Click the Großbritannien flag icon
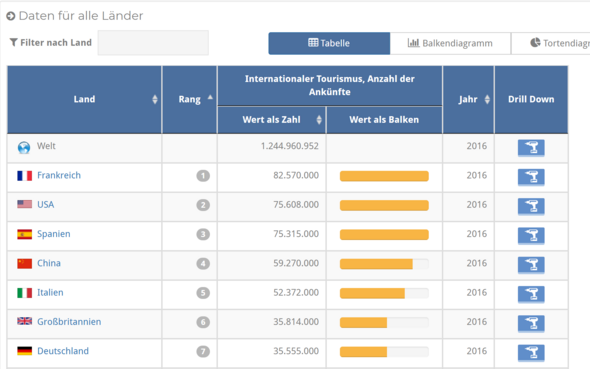Viewport: 590px width, 369px height. (x=24, y=321)
